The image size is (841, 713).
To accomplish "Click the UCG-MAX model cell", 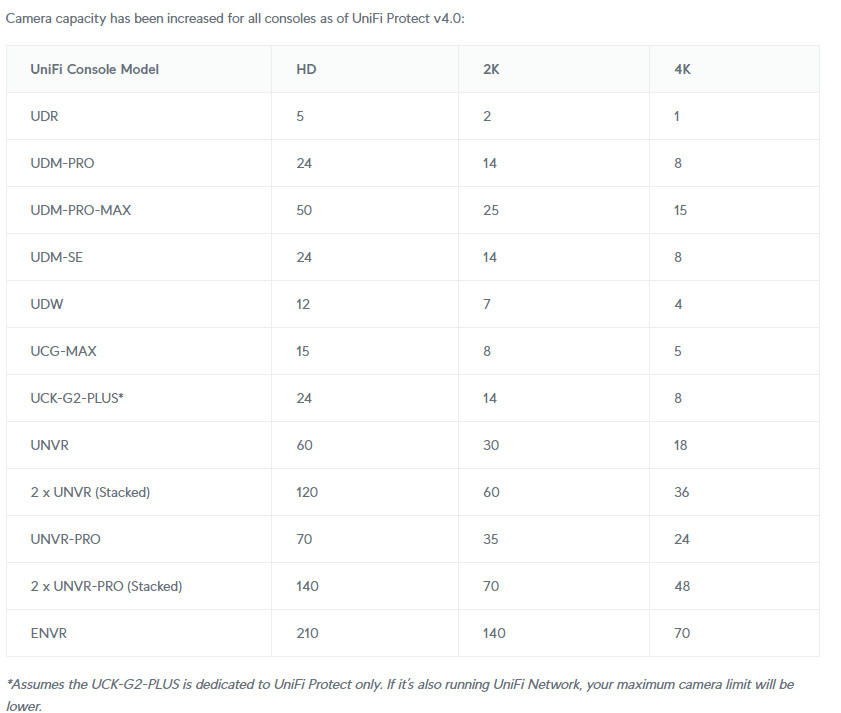I will point(63,351).
